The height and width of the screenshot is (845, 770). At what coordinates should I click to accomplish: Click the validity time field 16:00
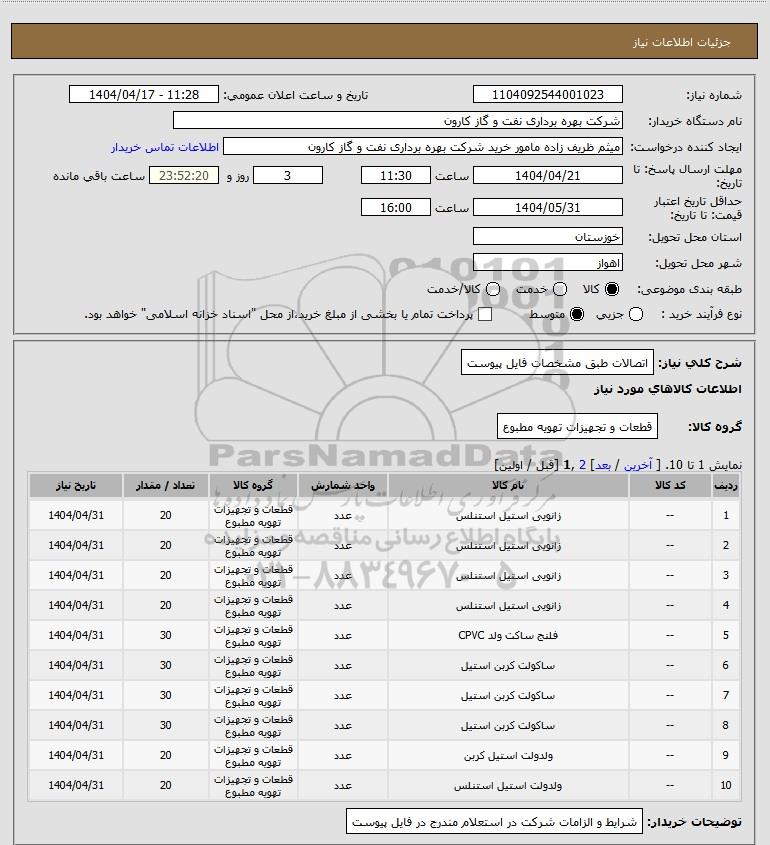(x=396, y=207)
